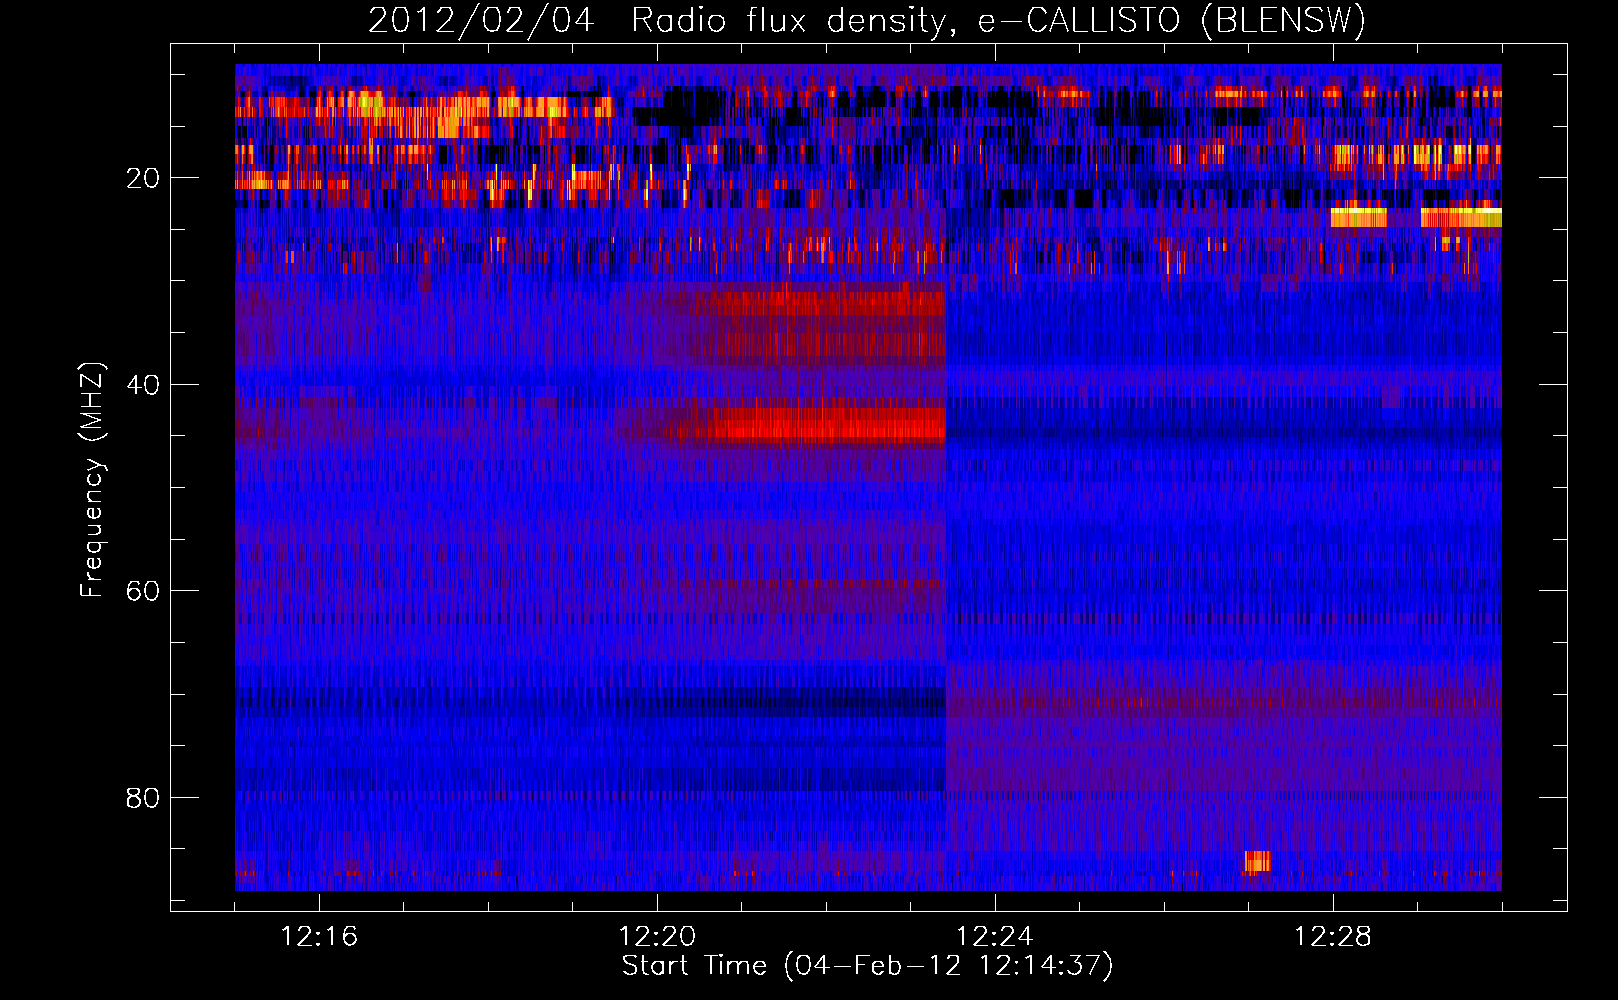Click the 12:28 time tick label
This screenshot has height=1000, width=1618.
[1333, 937]
